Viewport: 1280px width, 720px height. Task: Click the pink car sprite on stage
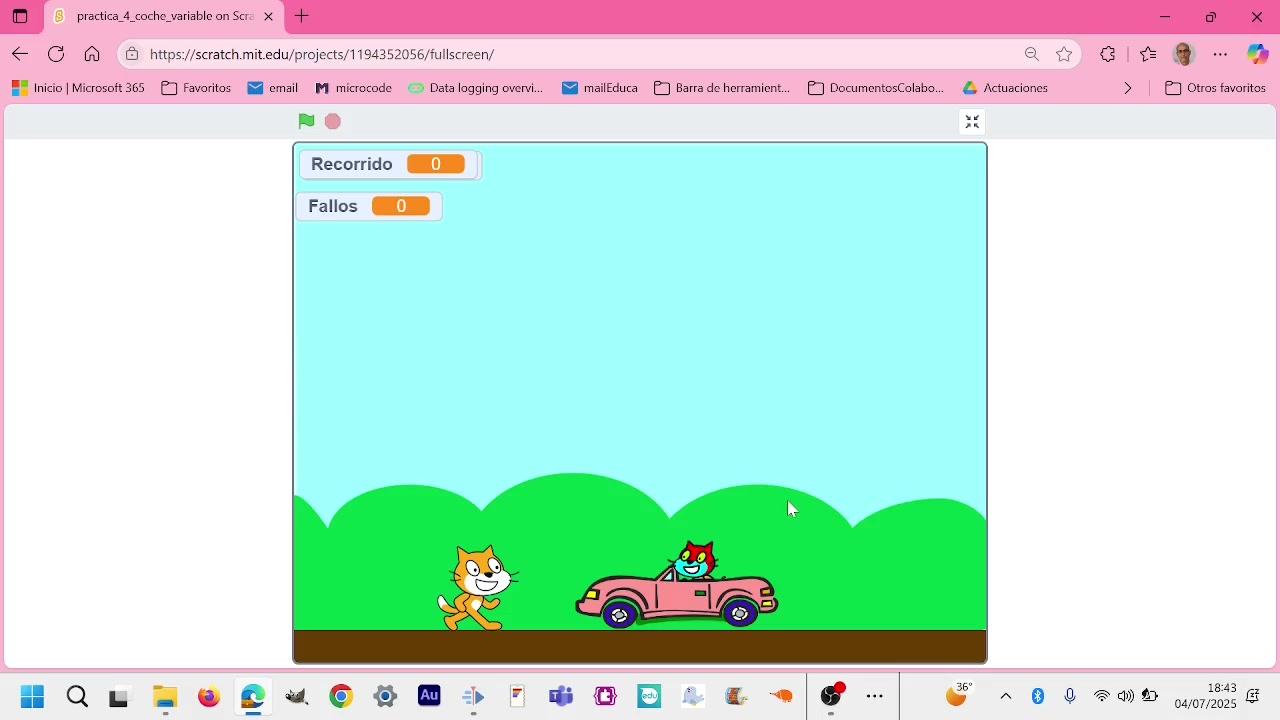[677, 586]
